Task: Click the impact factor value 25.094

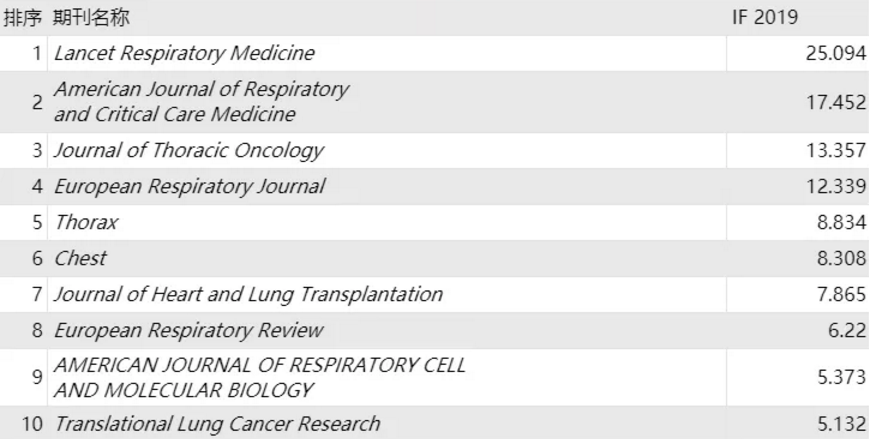Action: [x=836, y=53]
